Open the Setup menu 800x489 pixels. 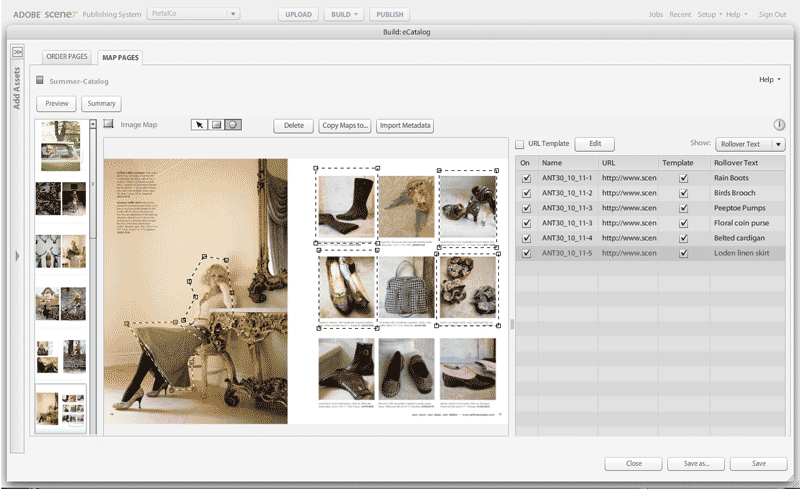[709, 15]
